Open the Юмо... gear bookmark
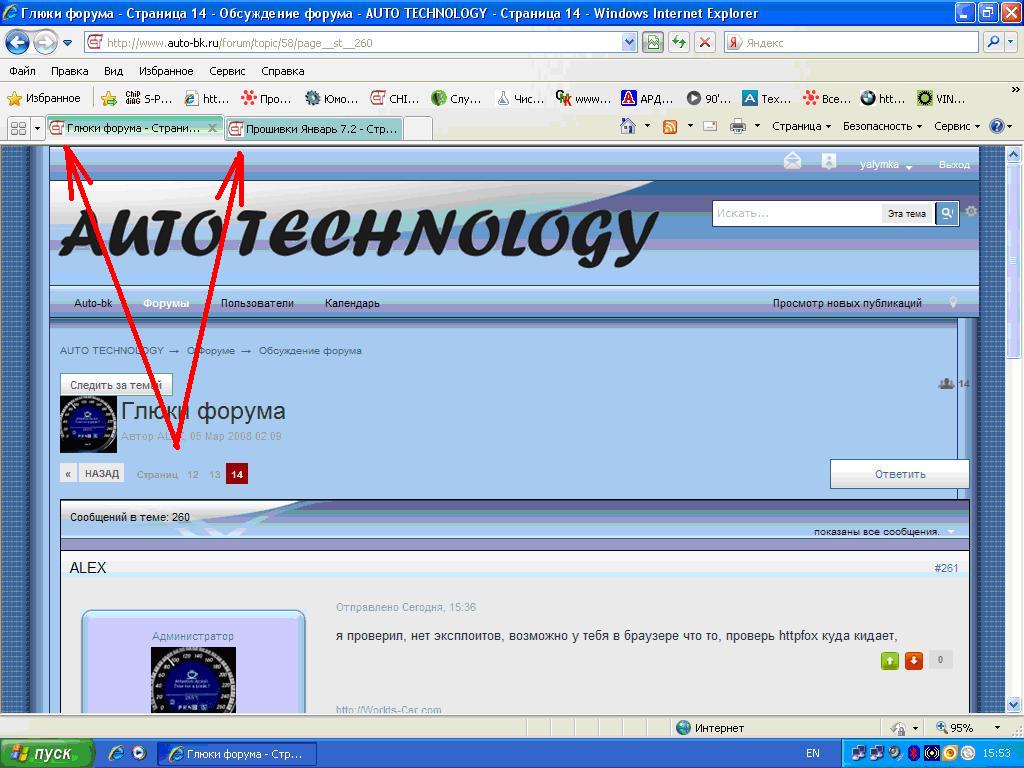The height and width of the screenshot is (768, 1024). pyautogui.click(x=332, y=99)
